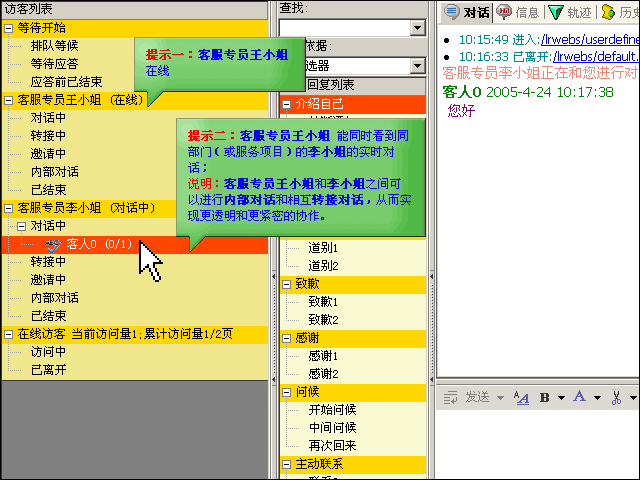Click the font style AA icon
This screenshot has height=480, width=640.
tap(521, 398)
